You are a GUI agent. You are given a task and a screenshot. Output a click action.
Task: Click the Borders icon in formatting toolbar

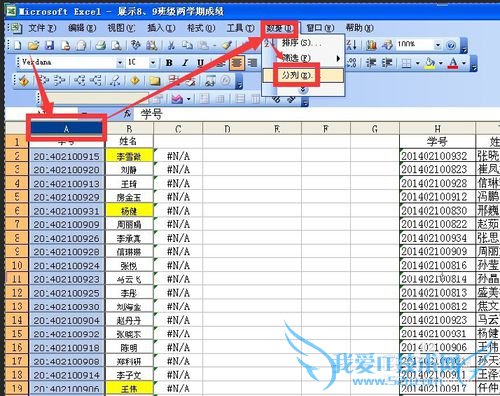406,63
